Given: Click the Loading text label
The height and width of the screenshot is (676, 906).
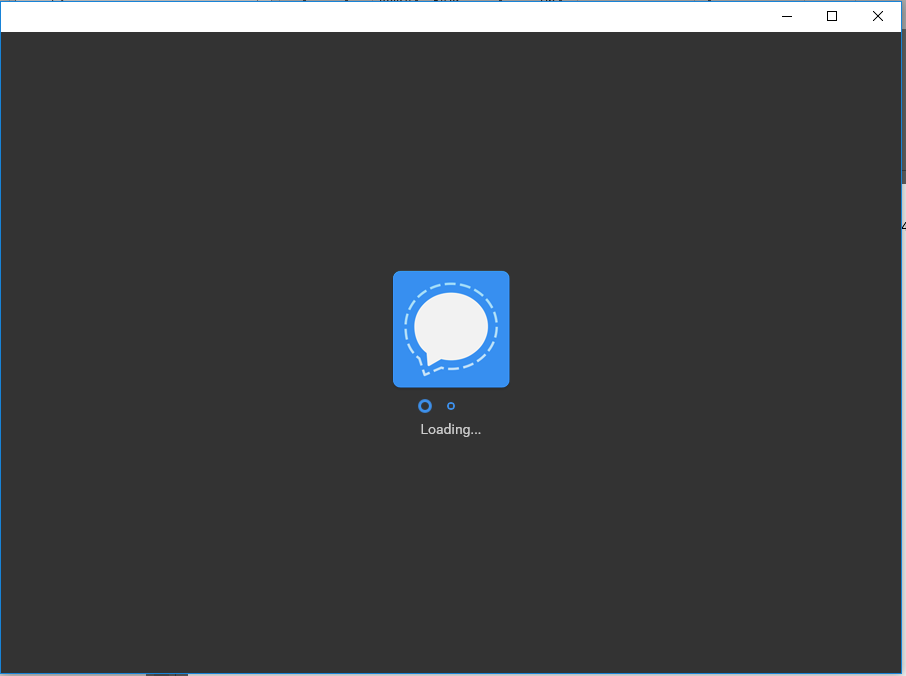Looking at the screenshot, I should [x=450, y=429].
